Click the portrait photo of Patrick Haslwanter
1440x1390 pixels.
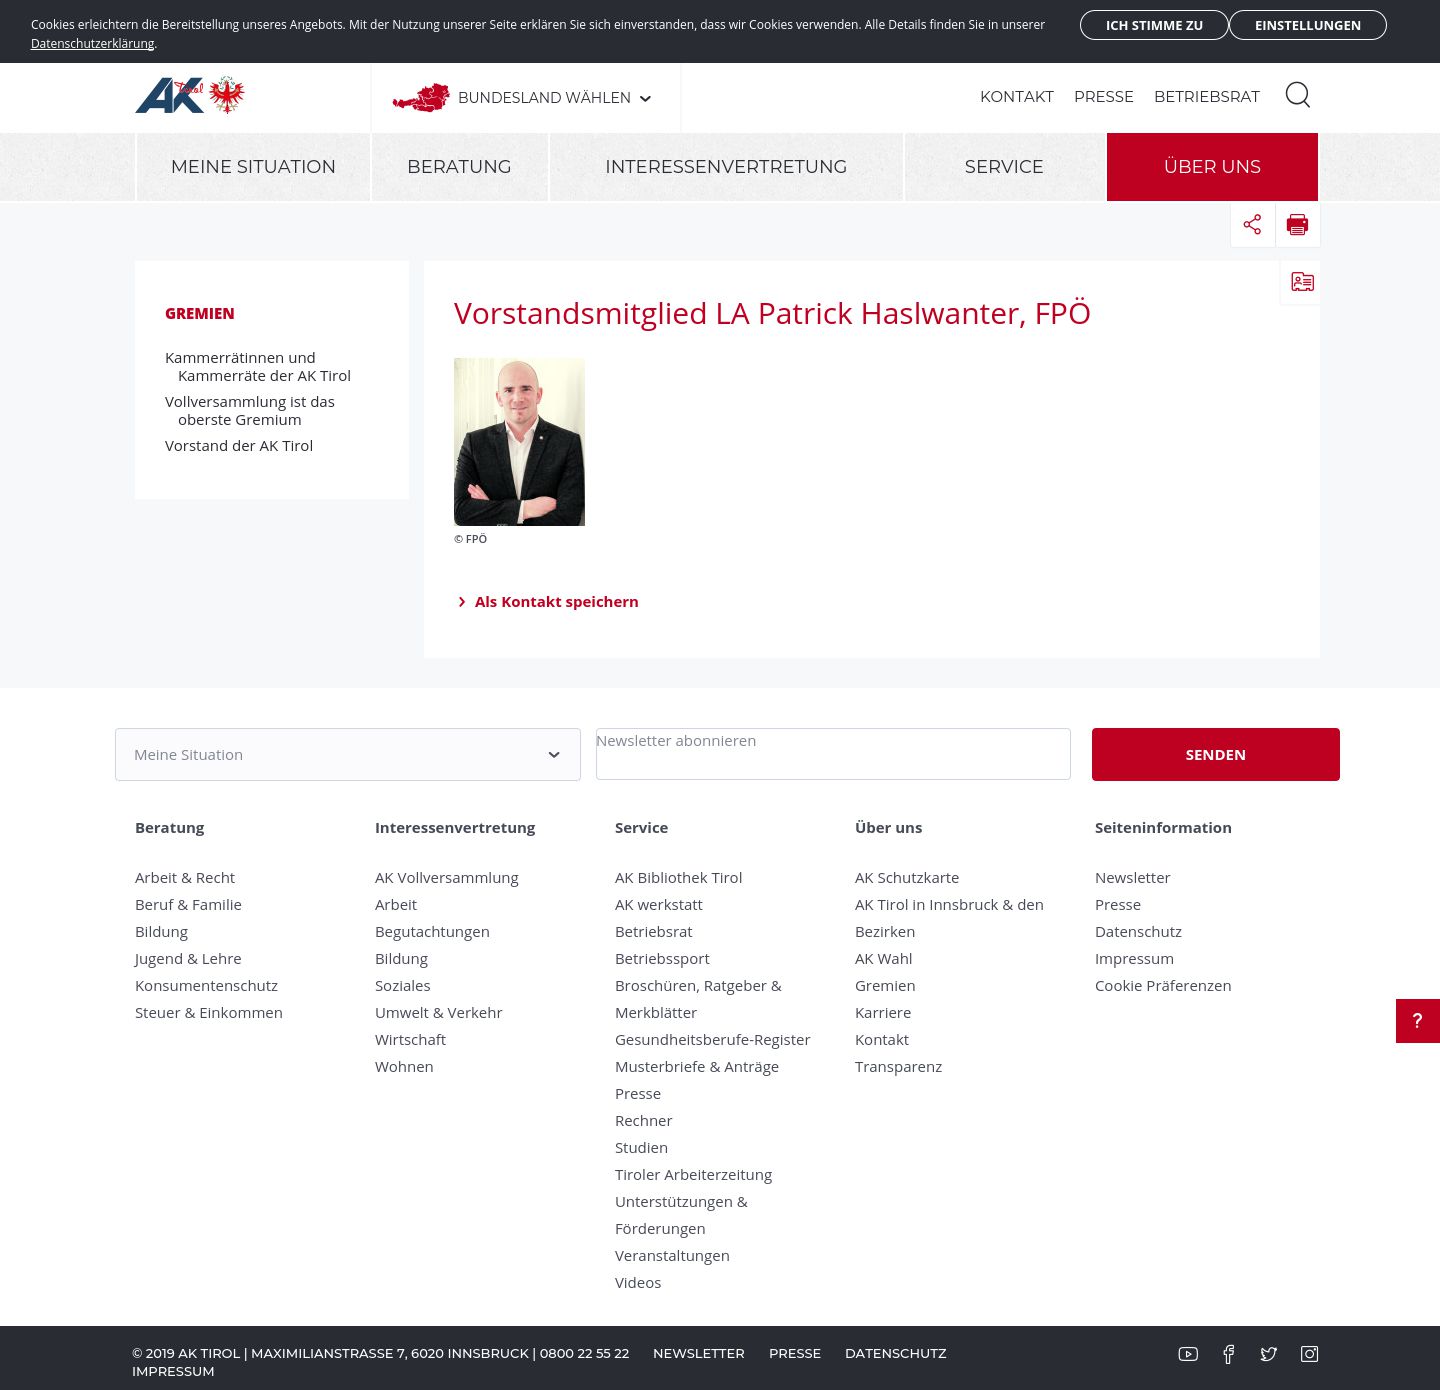pyautogui.click(x=519, y=442)
